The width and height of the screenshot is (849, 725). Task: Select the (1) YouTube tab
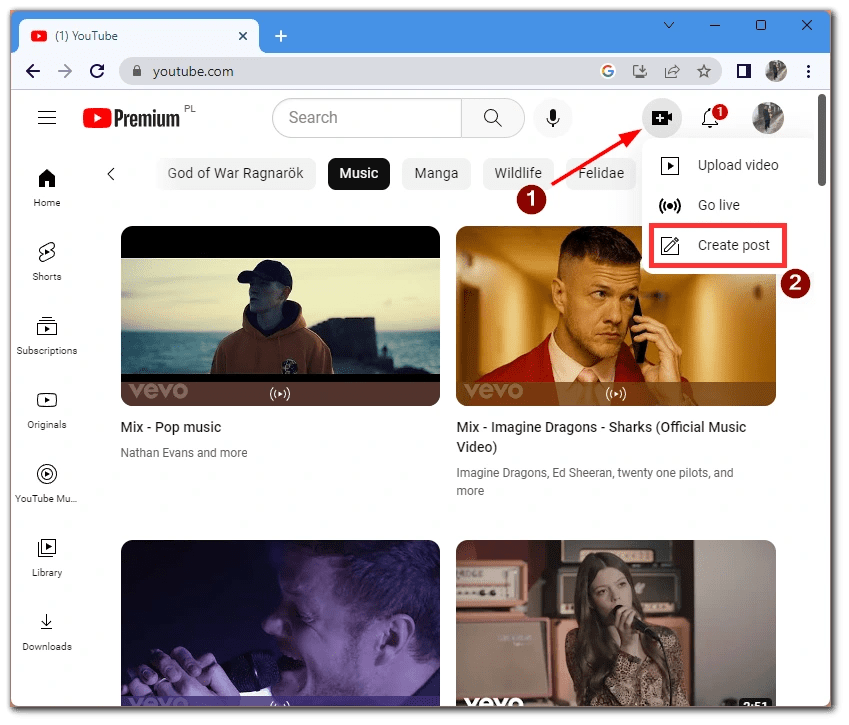tap(139, 36)
